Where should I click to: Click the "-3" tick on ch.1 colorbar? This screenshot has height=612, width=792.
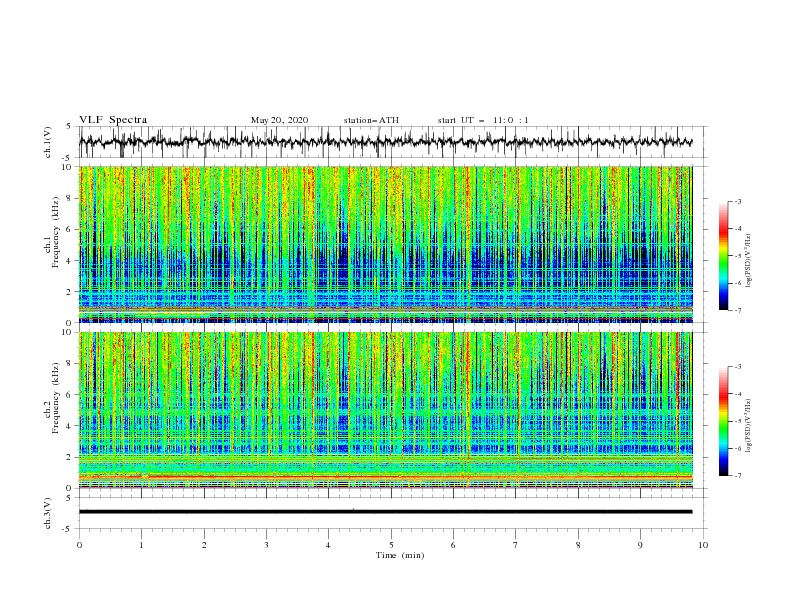[x=738, y=201]
